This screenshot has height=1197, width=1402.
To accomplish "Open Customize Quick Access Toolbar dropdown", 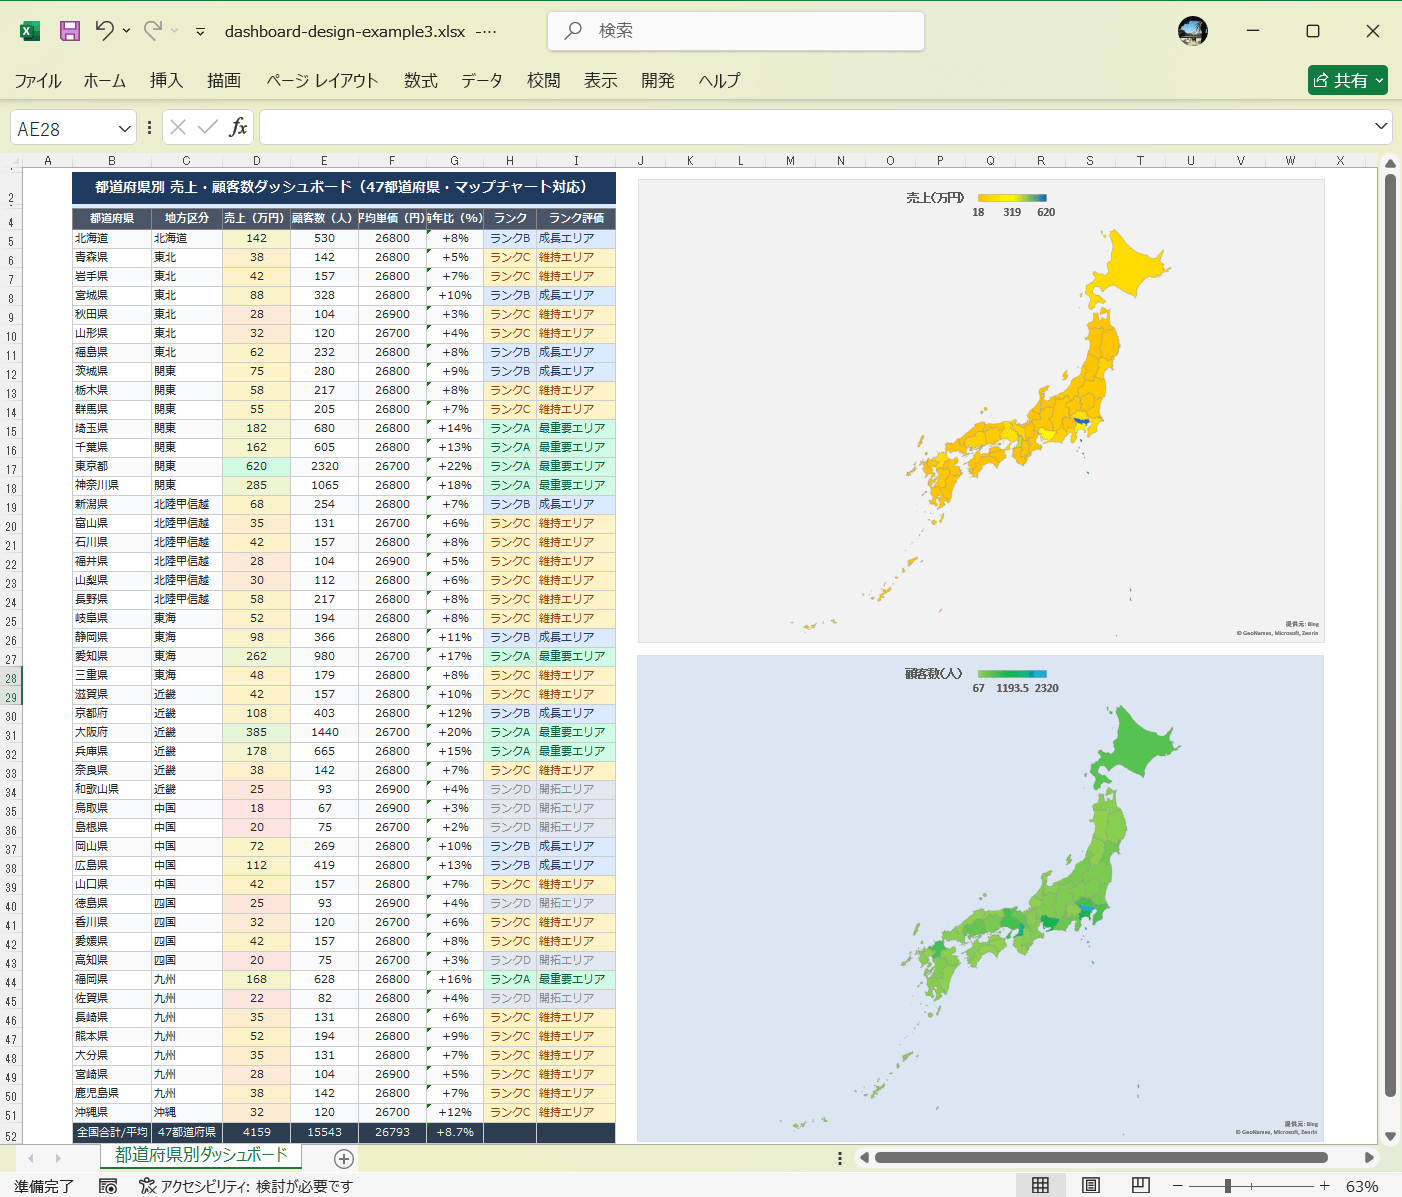I will click(x=200, y=31).
